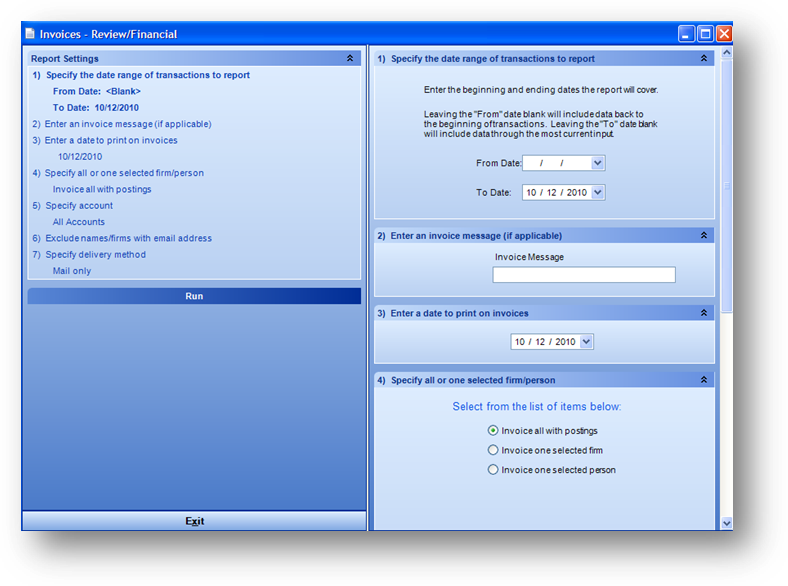The height and width of the screenshot is (586, 788).
Task: Click the Run button
Action: pos(194,296)
